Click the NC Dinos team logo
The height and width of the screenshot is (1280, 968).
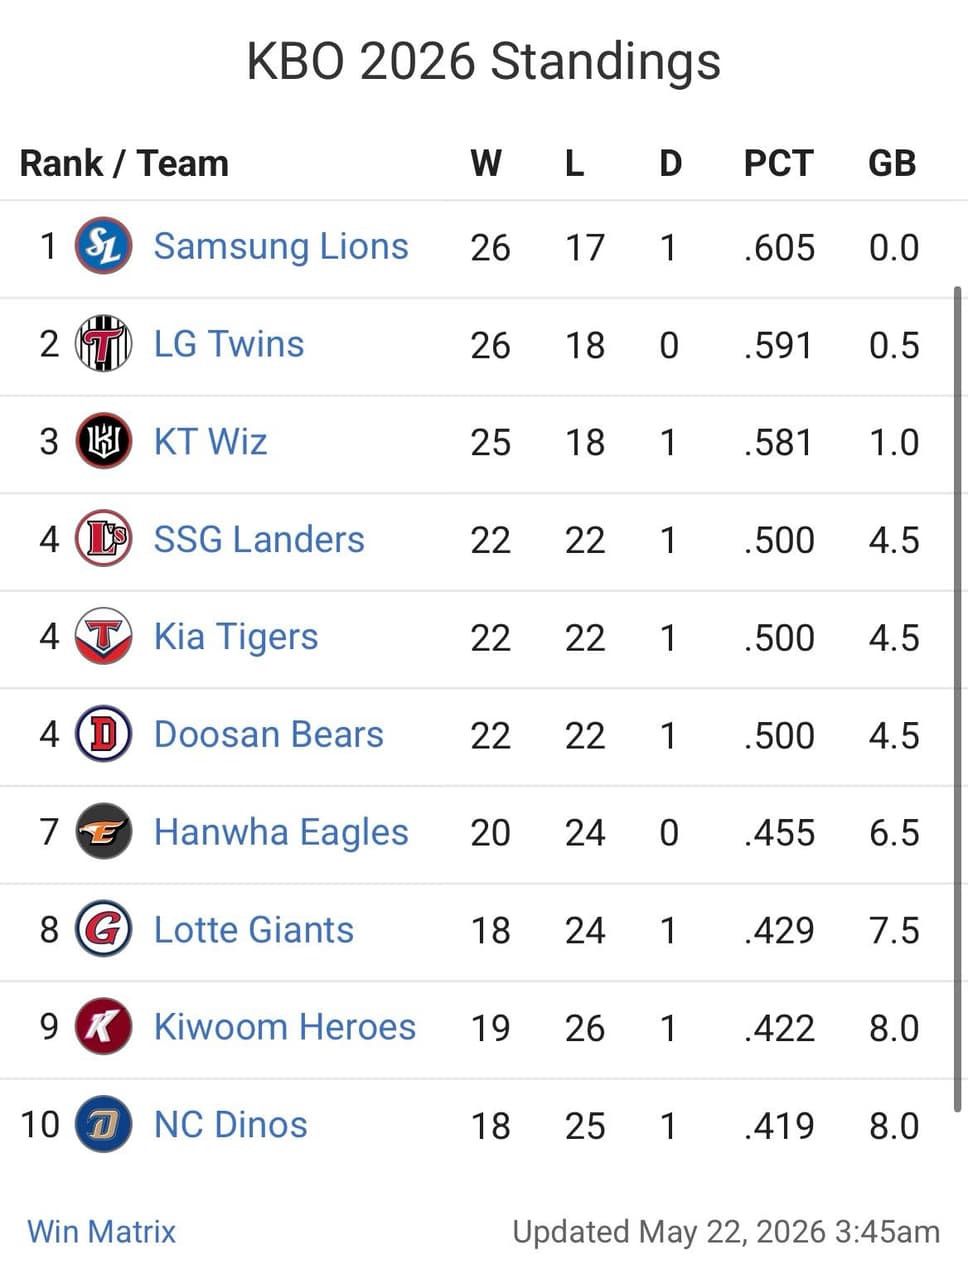pyautogui.click(x=104, y=1124)
